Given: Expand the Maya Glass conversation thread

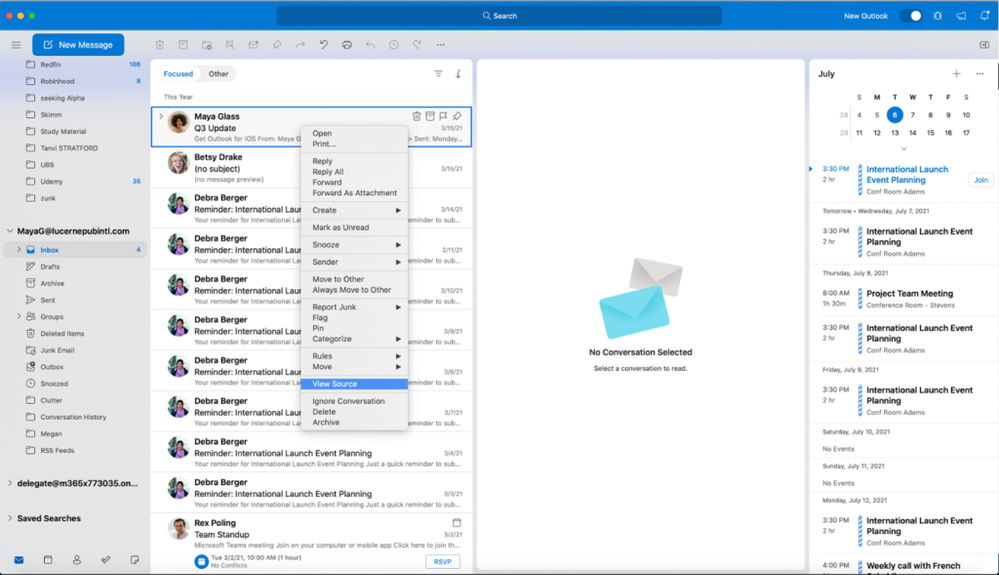Looking at the screenshot, I should (161, 117).
